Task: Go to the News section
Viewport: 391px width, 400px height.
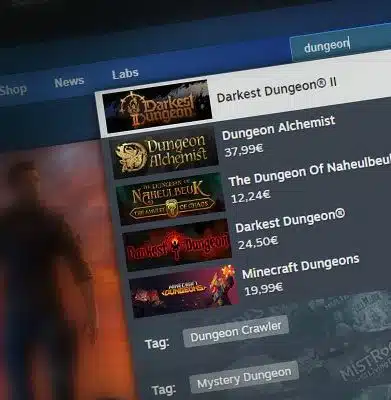Action: (69, 82)
